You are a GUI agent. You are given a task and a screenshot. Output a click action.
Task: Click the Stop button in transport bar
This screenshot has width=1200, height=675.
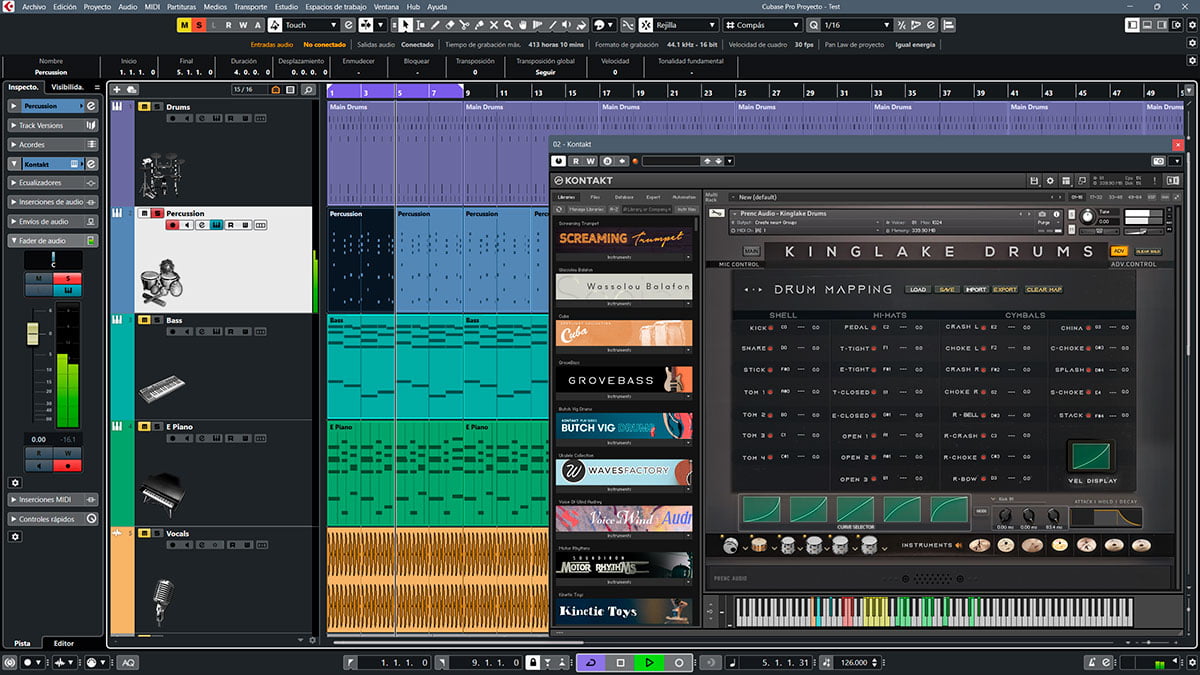point(620,663)
